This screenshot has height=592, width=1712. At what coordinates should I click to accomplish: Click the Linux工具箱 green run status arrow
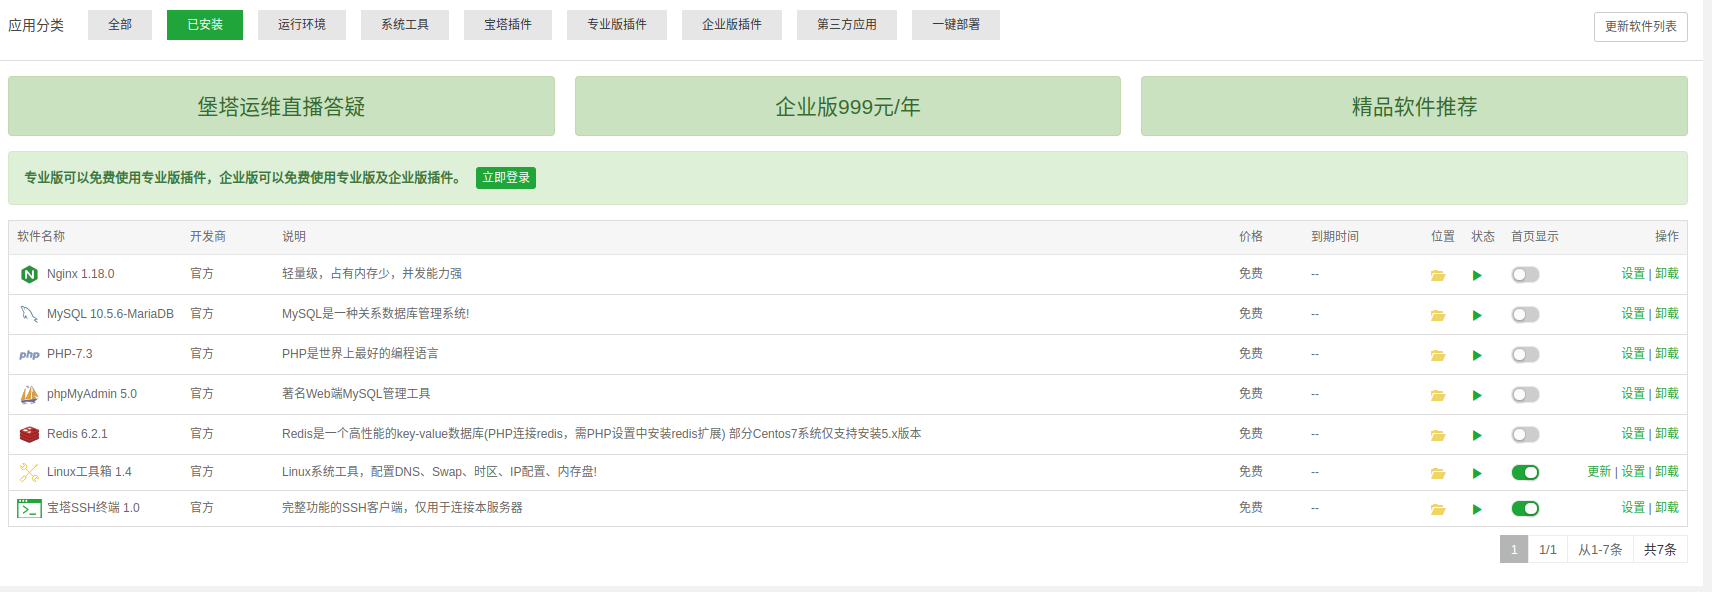pos(1477,473)
